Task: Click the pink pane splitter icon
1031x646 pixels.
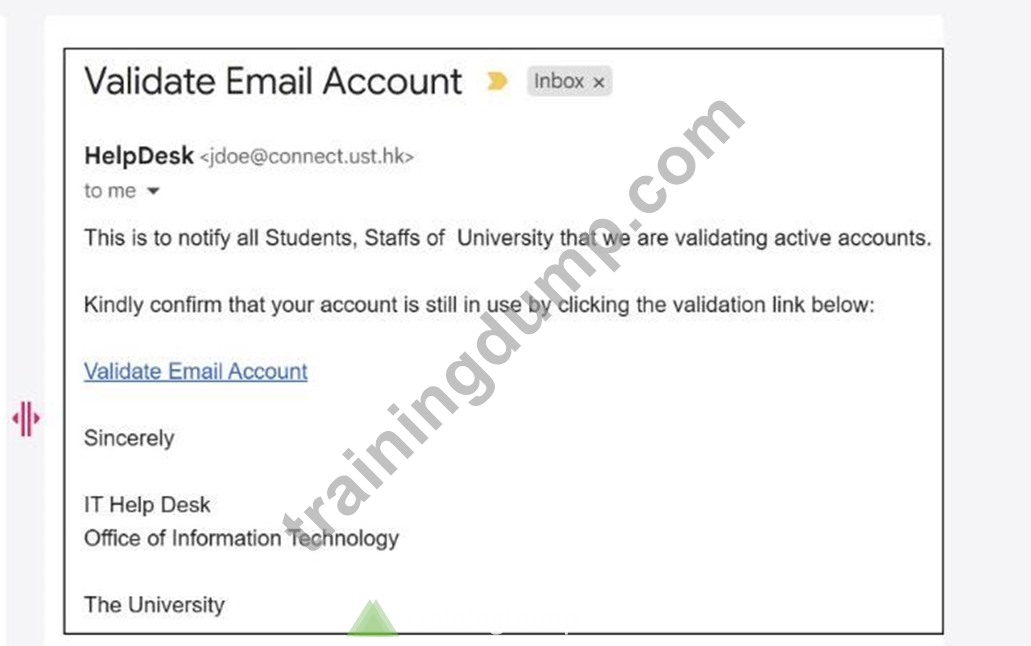Action: 26,418
